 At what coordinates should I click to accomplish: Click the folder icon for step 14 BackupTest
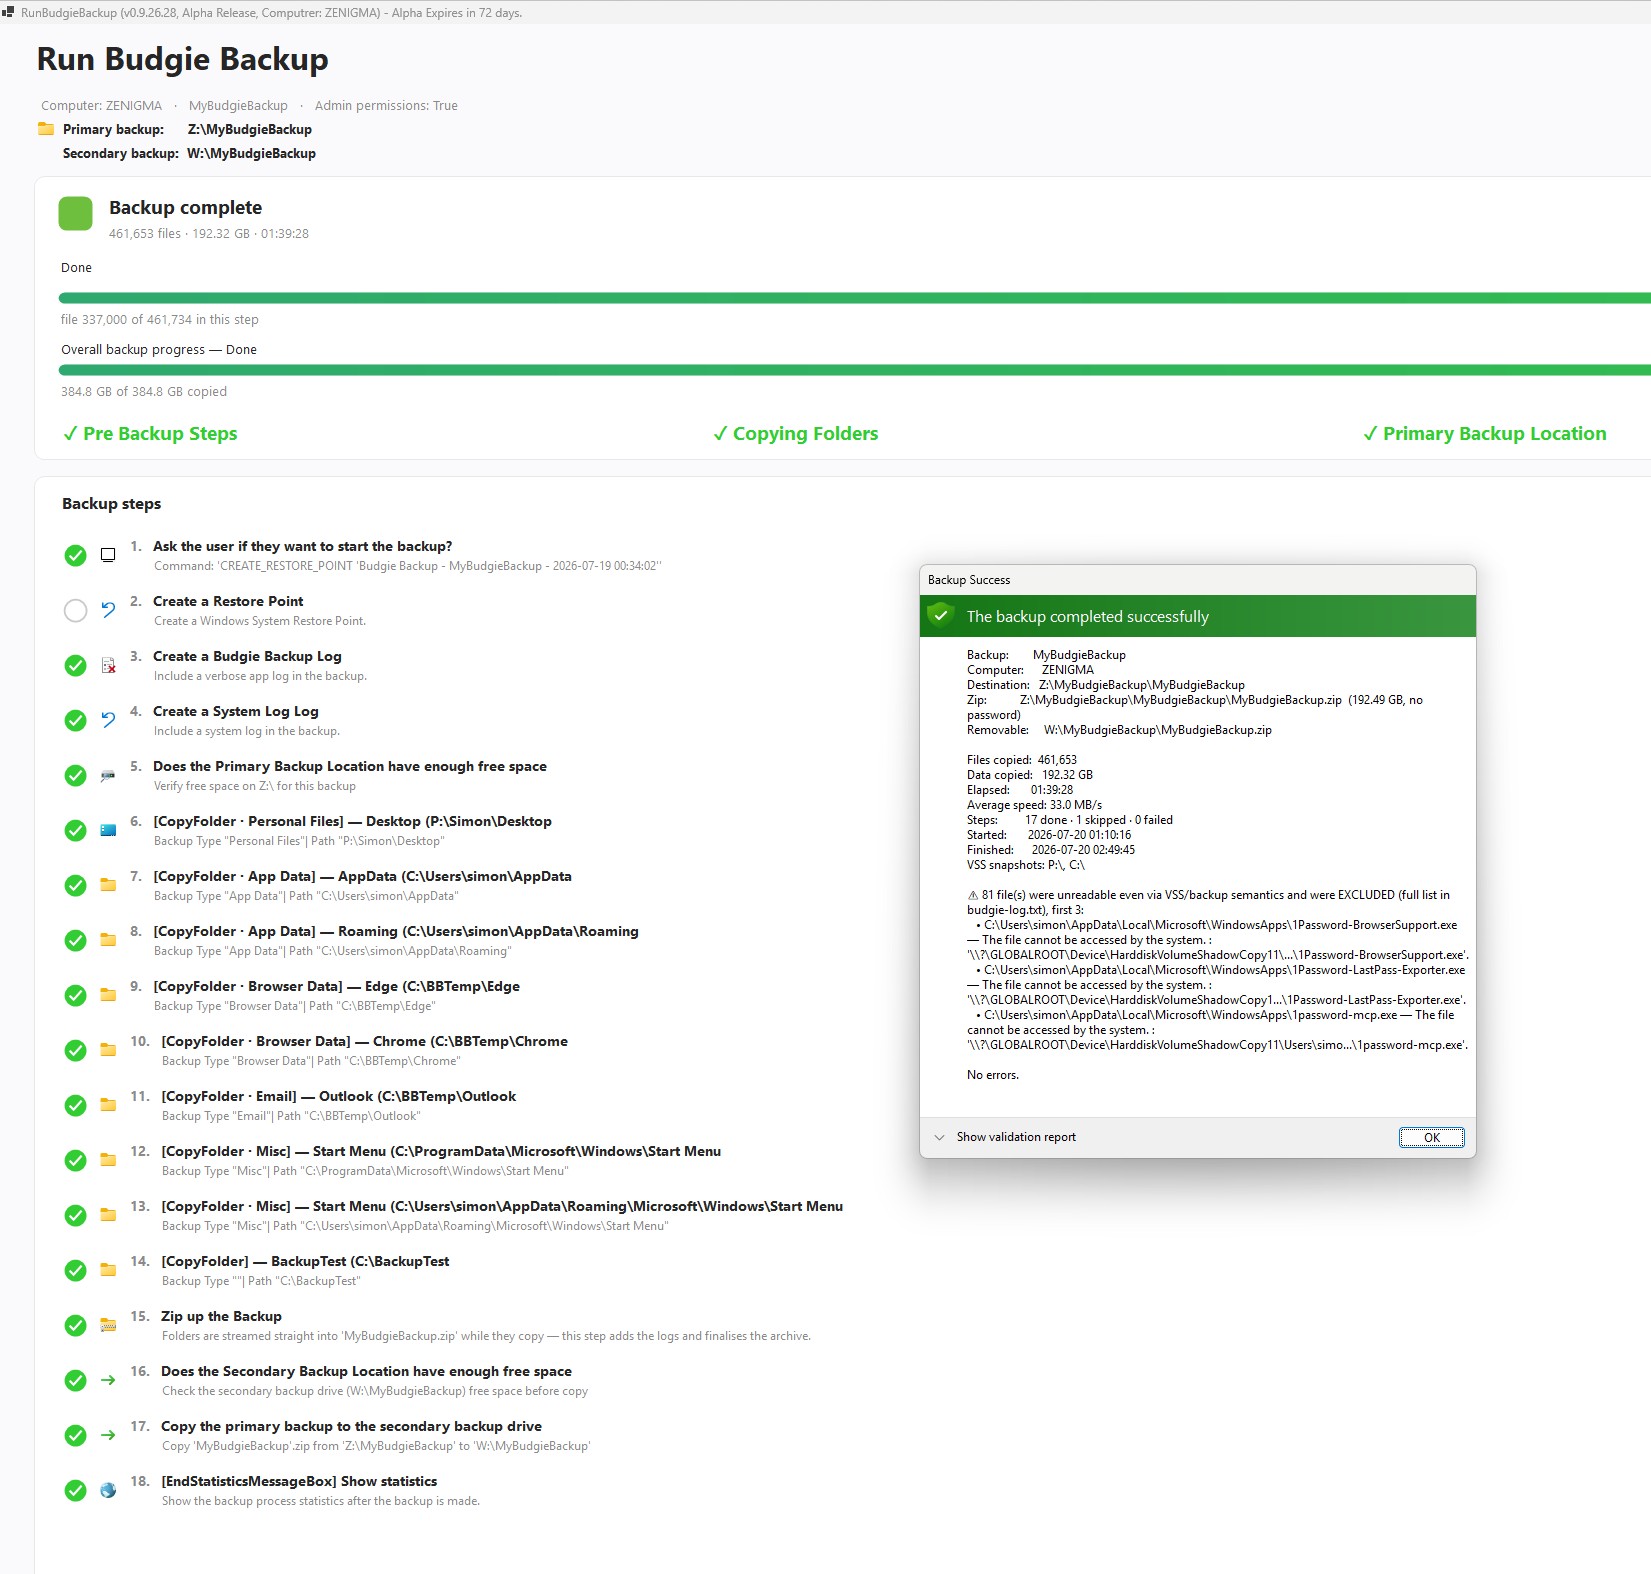108,1270
